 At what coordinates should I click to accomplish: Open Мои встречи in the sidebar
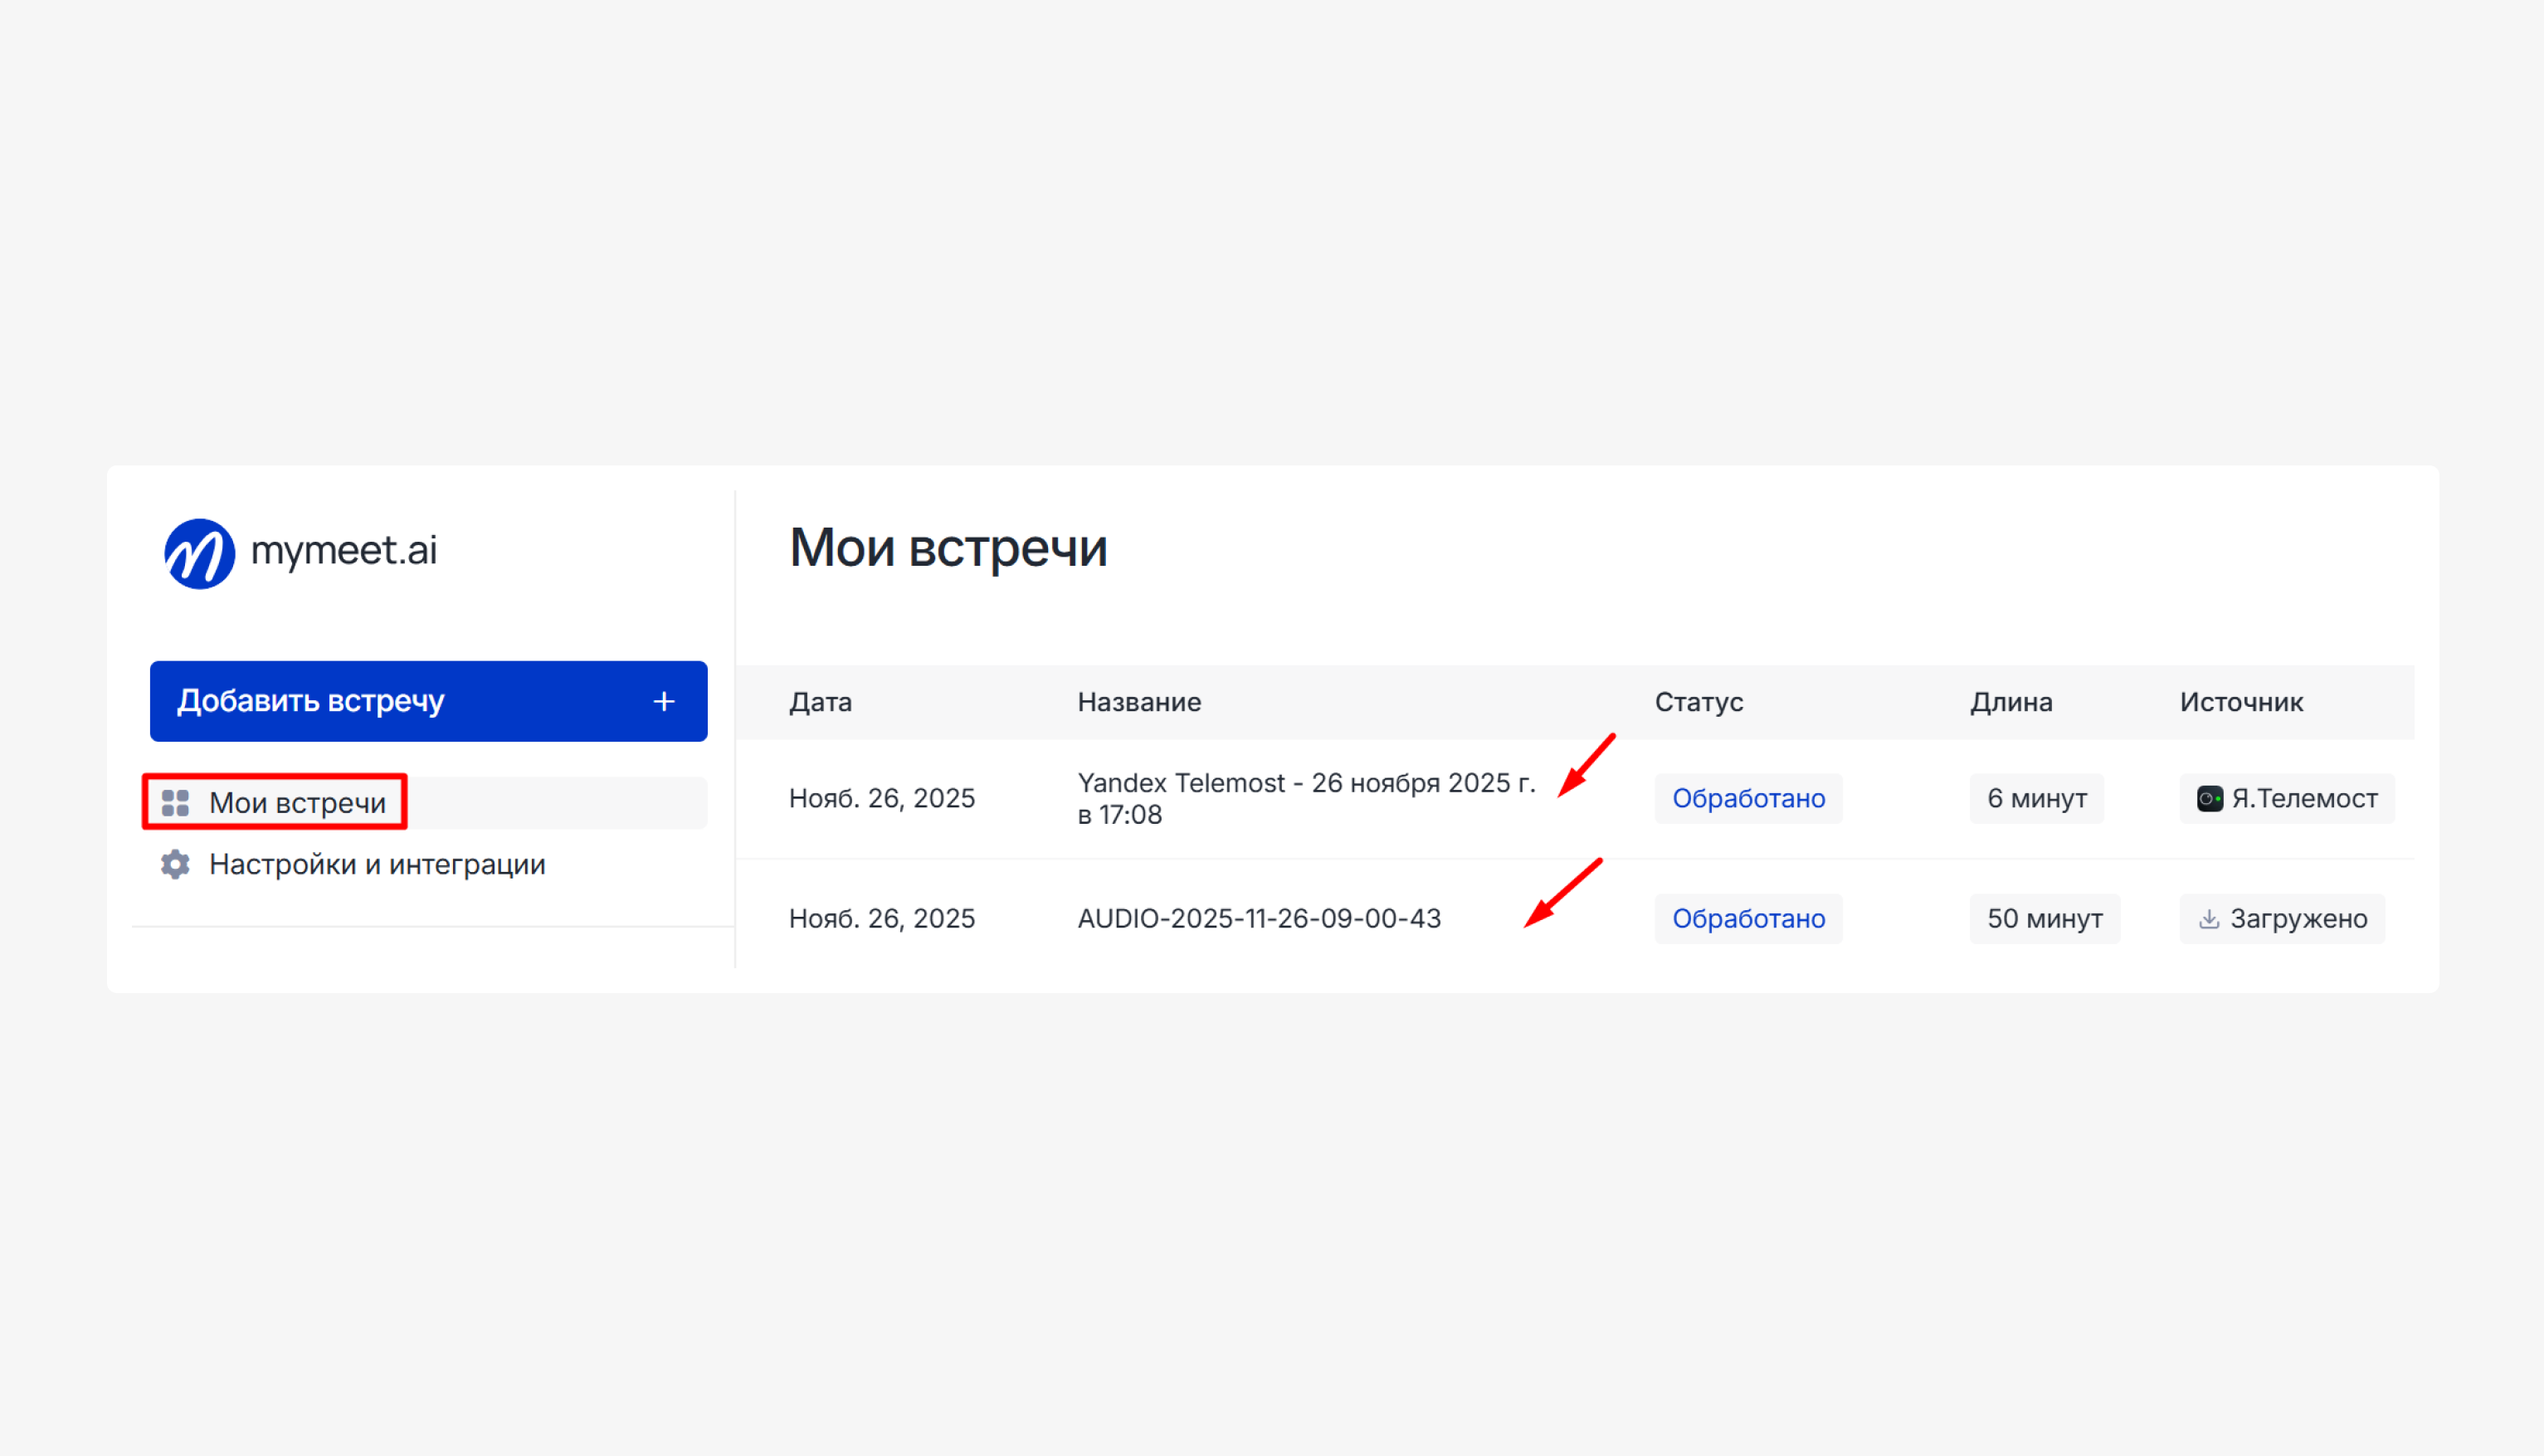tap(297, 803)
